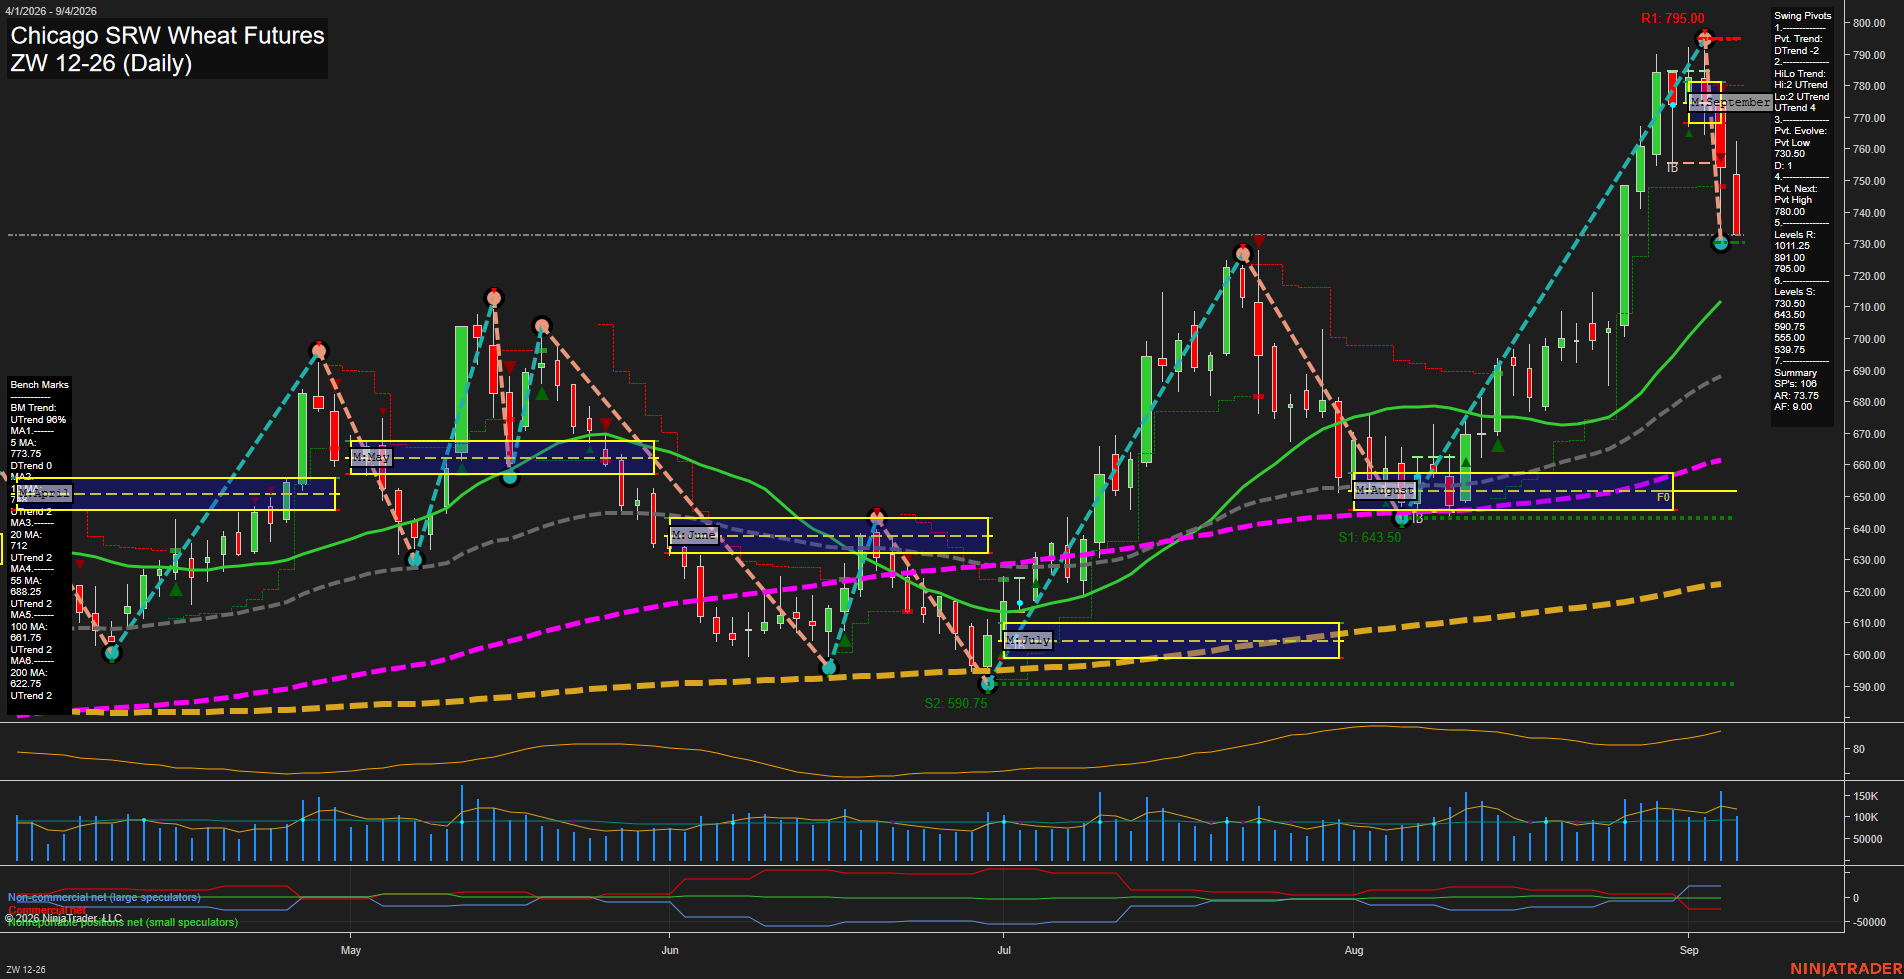Click the "555.00" support level value
The image size is (1904, 979).
[x=1790, y=338]
